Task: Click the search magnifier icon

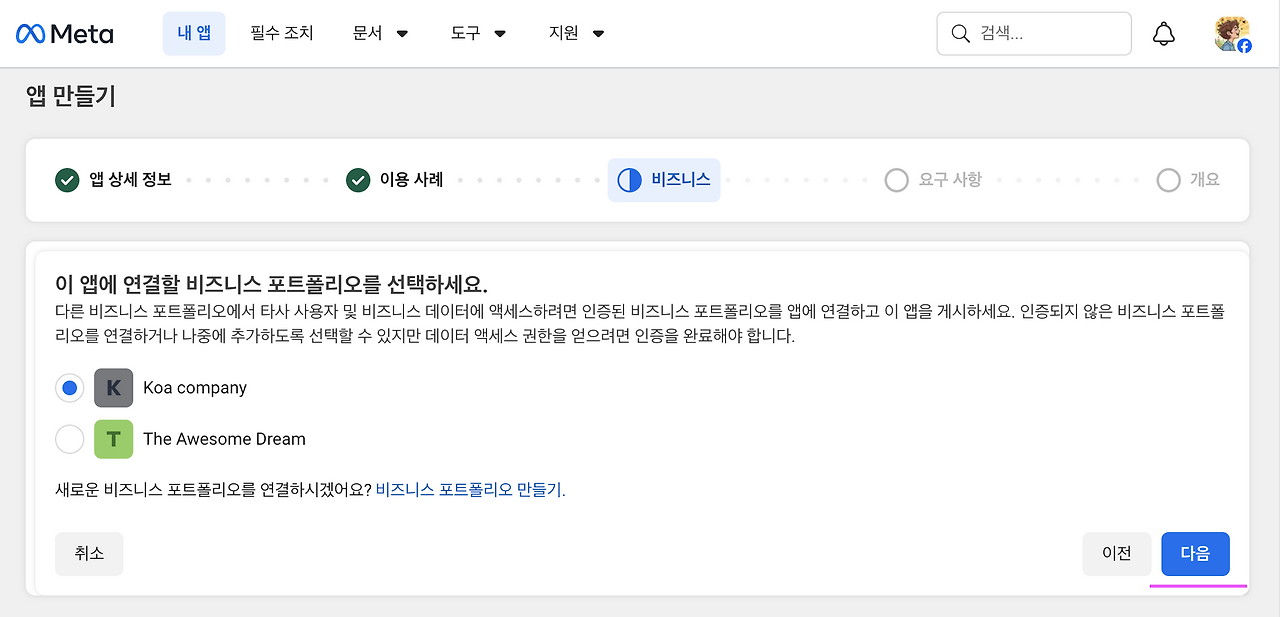Action: pyautogui.click(x=960, y=34)
